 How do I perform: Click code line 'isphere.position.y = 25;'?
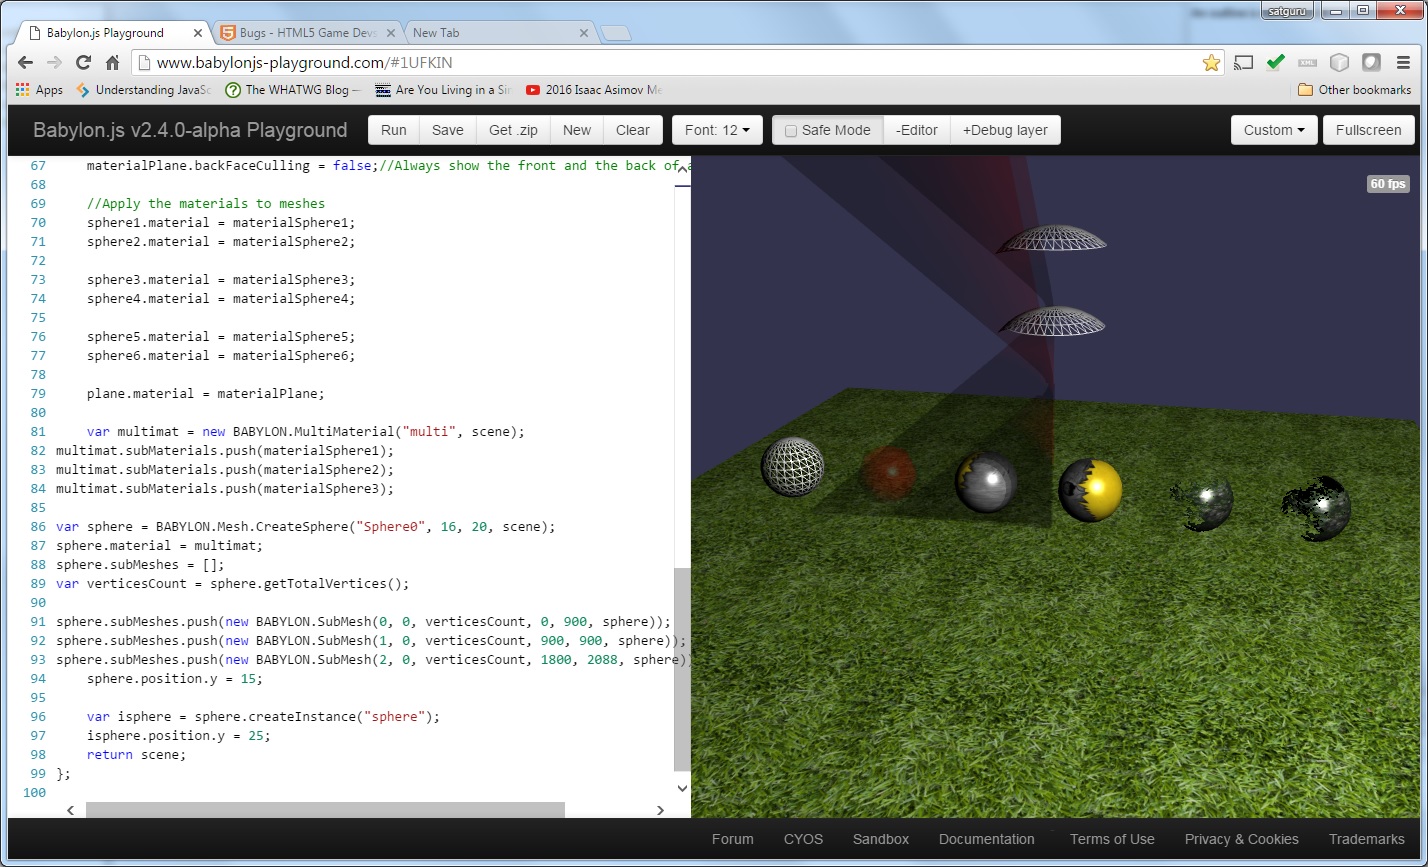click(x=178, y=735)
